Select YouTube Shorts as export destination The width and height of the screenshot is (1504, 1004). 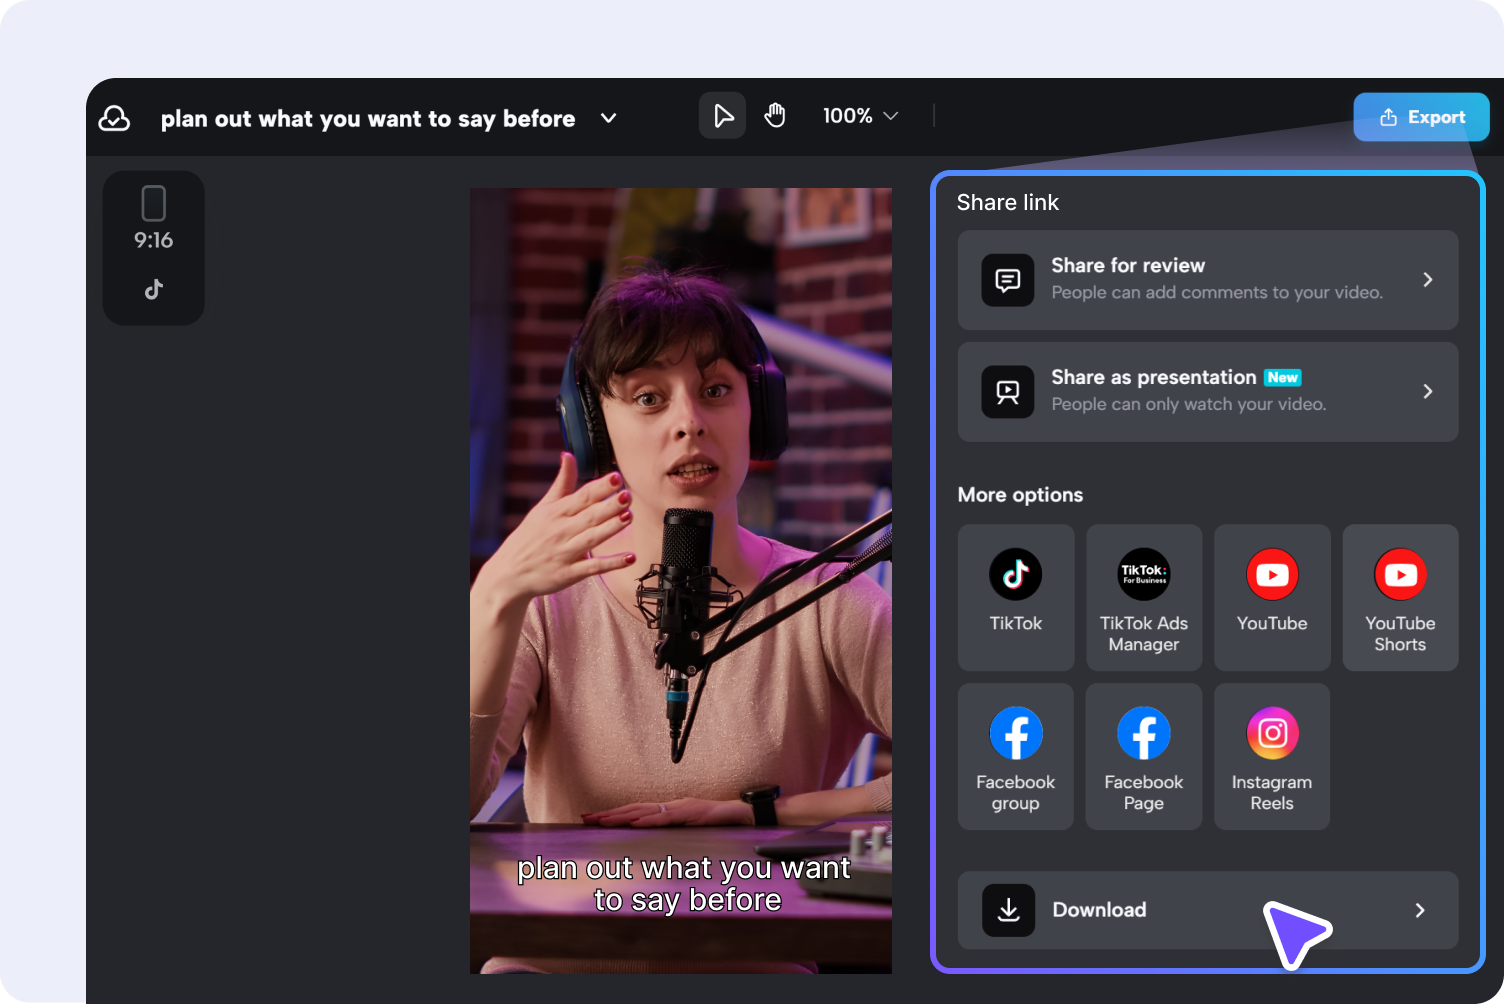(x=1399, y=597)
